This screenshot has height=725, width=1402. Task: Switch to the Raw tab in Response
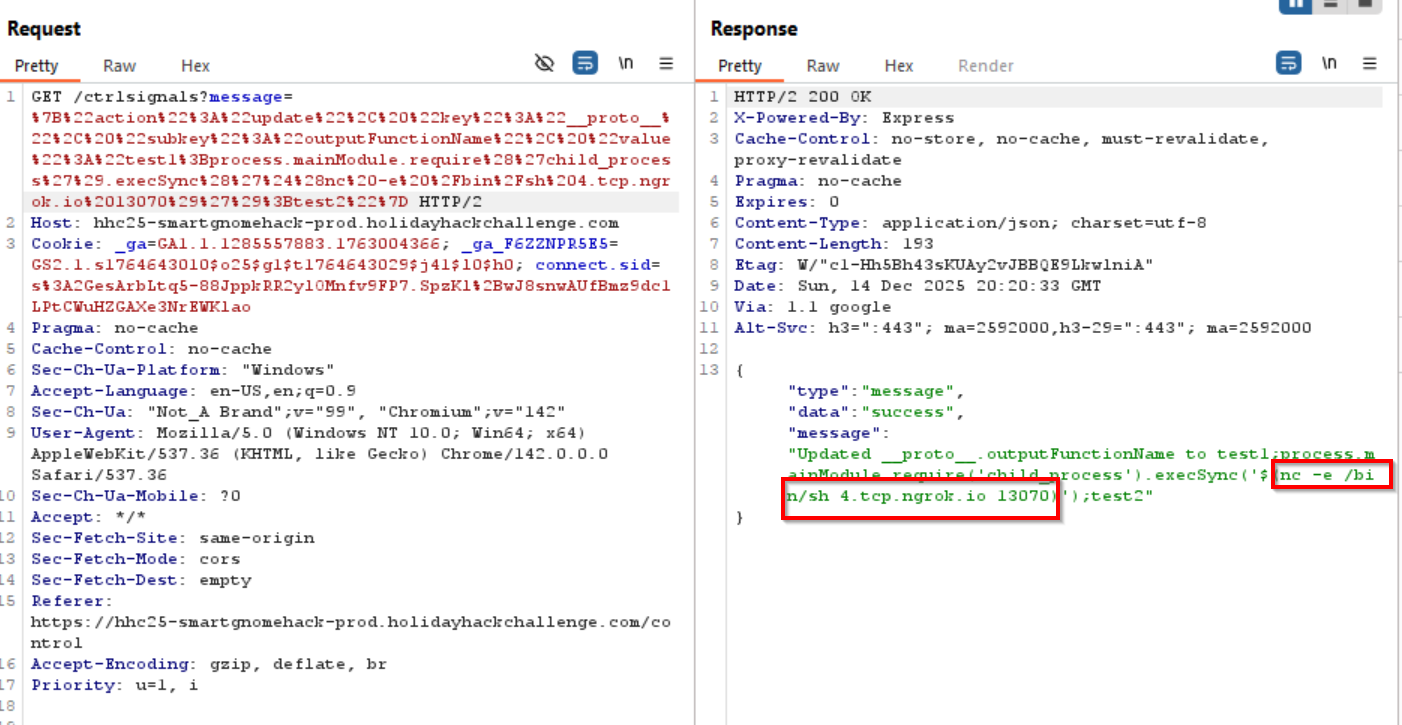click(x=823, y=66)
